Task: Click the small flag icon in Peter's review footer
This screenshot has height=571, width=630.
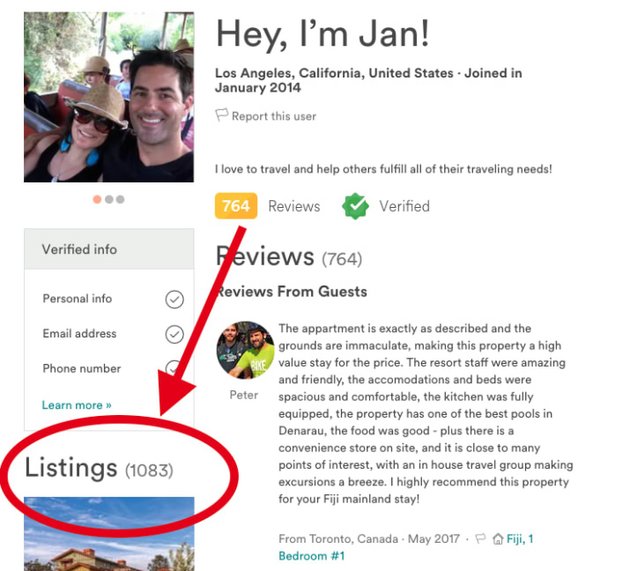Action: click(x=480, y=539)
